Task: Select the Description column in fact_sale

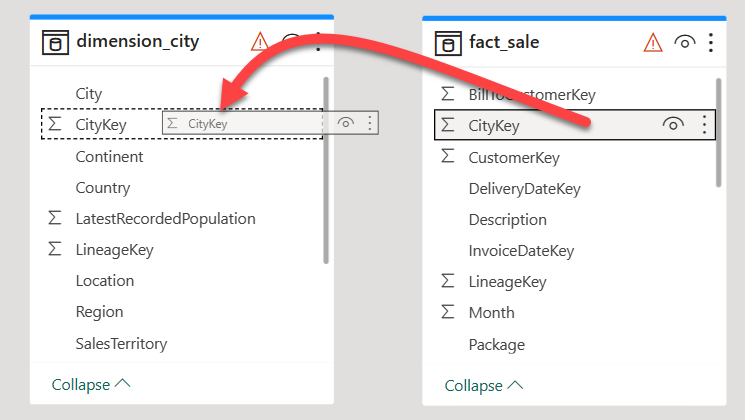Action: coord(507,220)
